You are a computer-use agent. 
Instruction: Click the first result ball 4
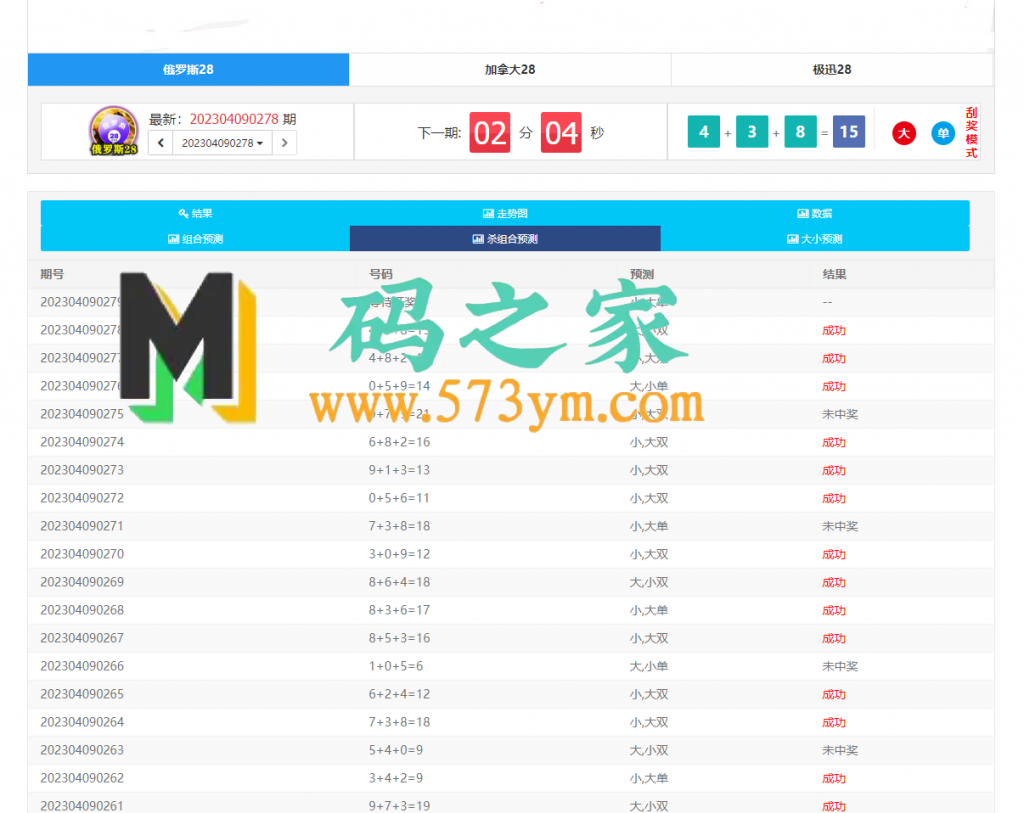pyautogui.click(x=703, y=132)
